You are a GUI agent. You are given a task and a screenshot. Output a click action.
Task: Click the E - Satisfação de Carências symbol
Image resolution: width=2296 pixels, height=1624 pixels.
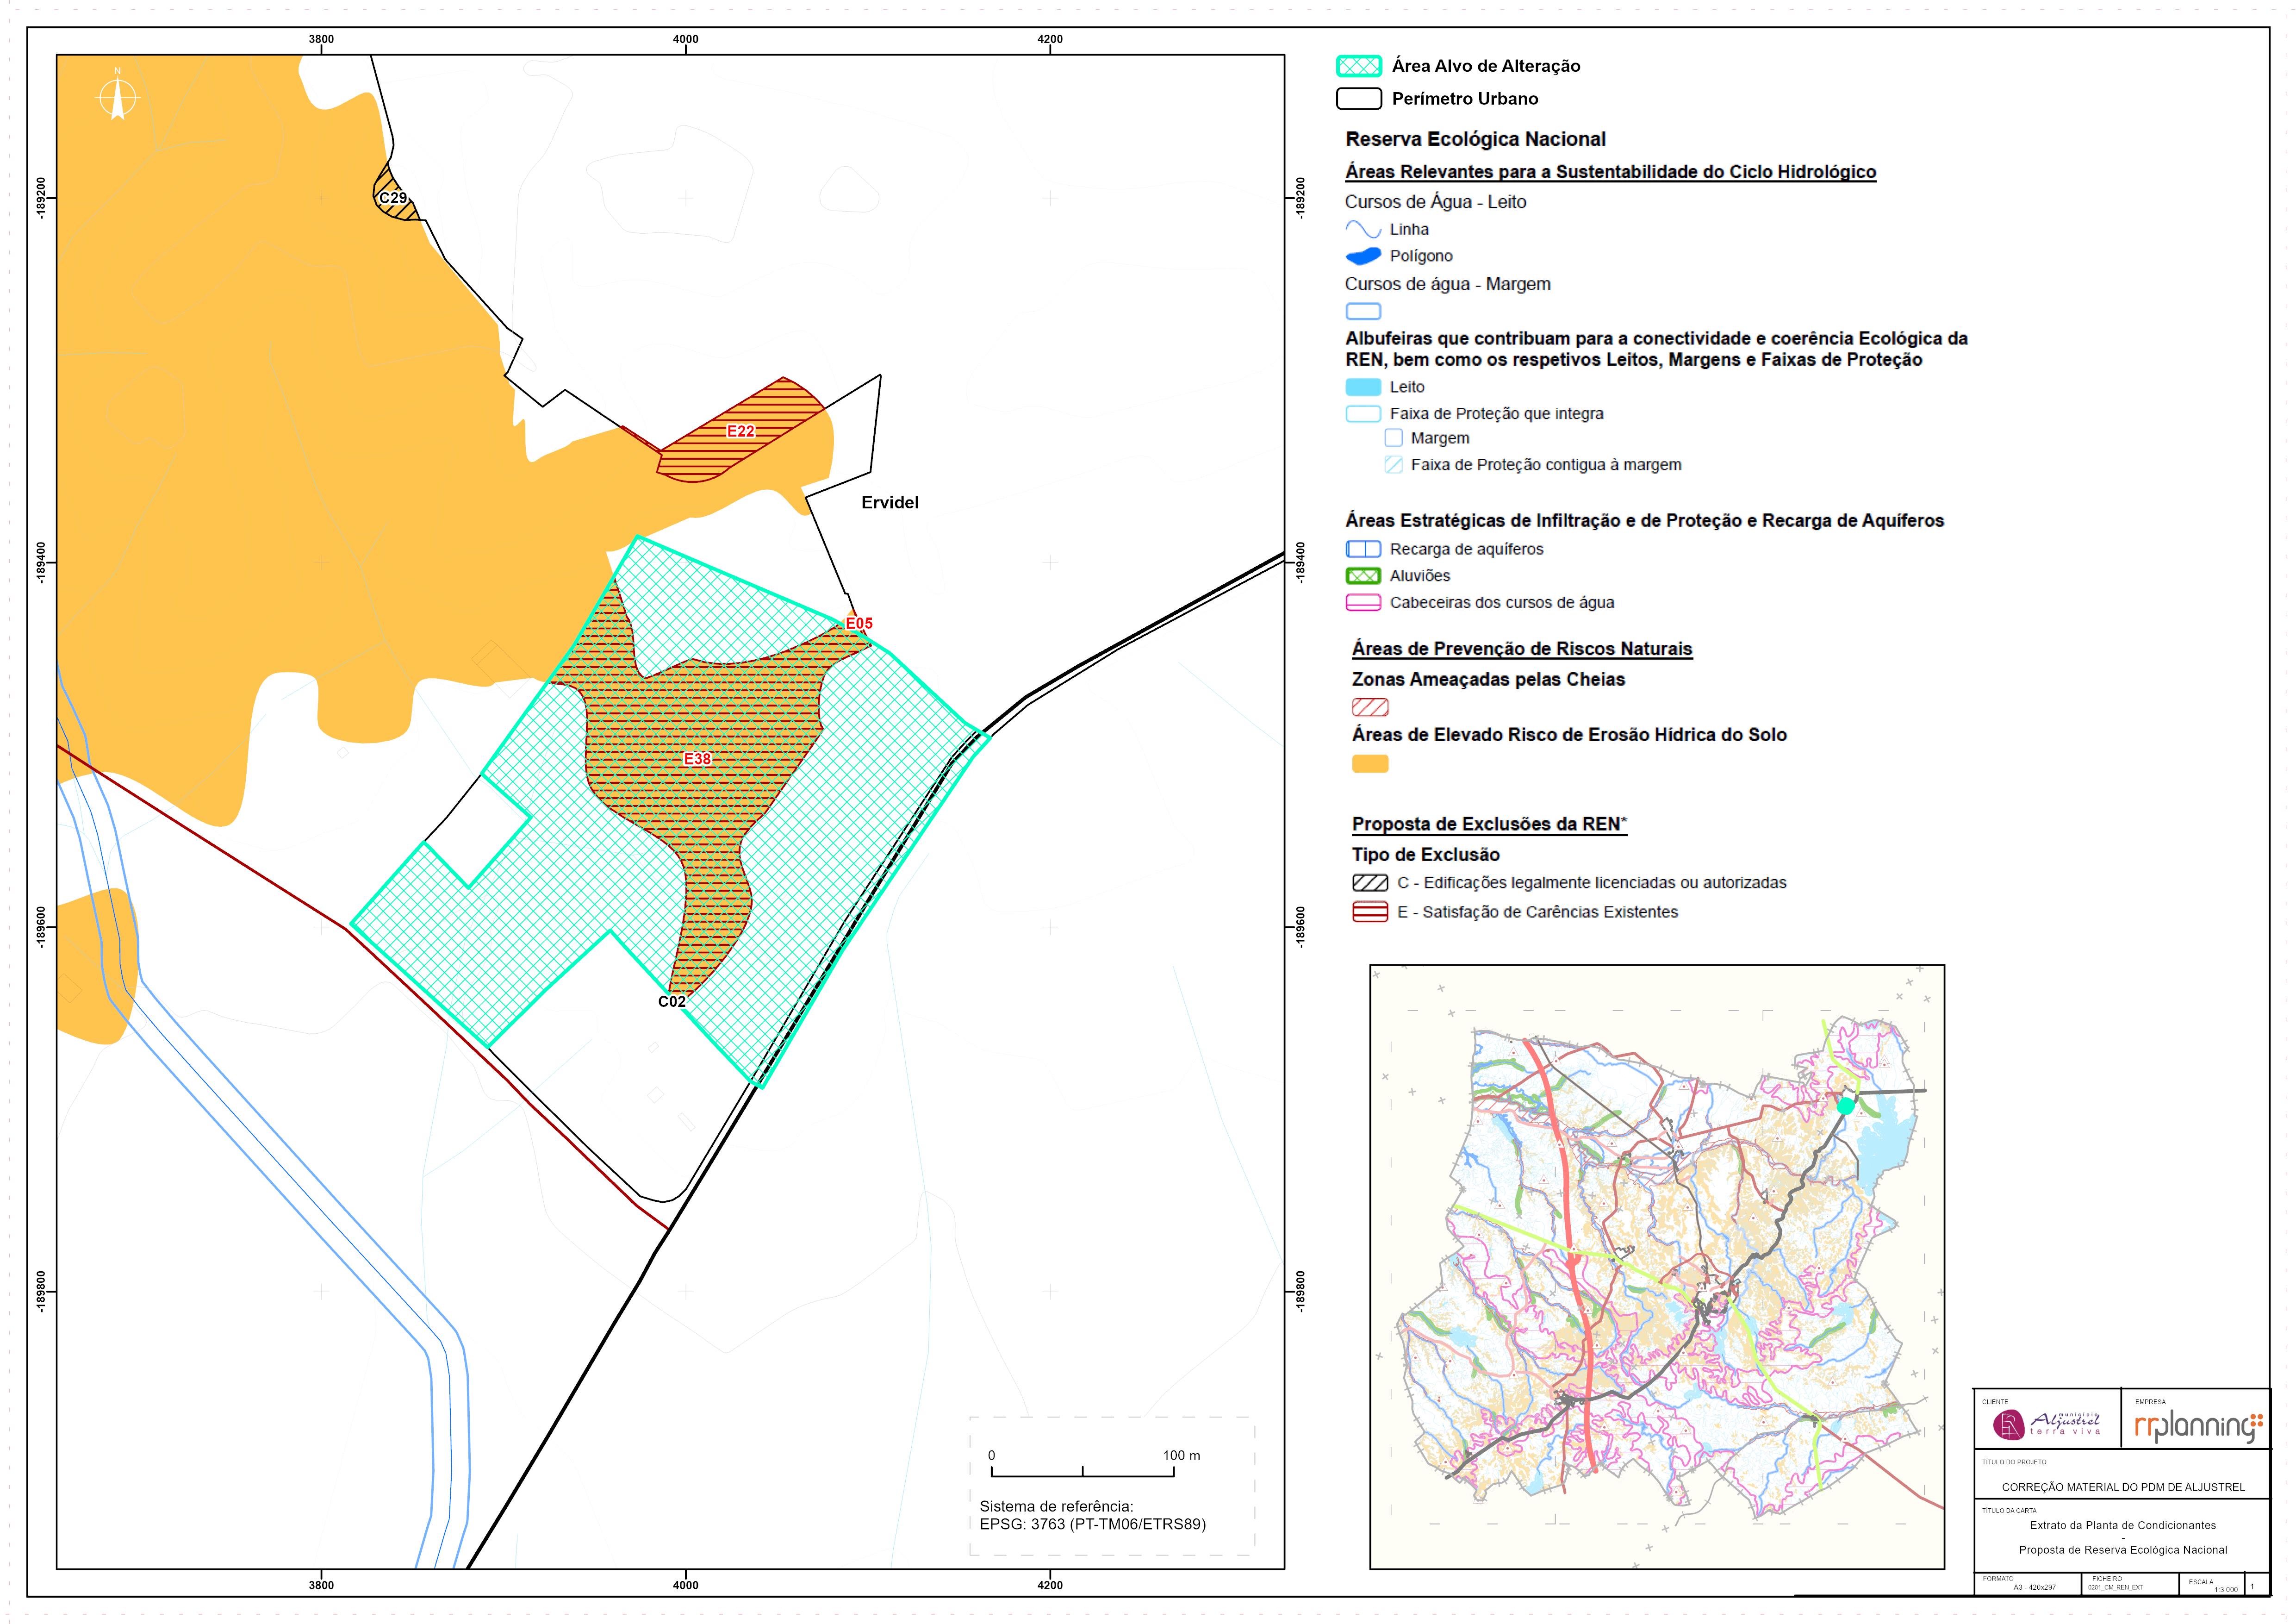1370,912
